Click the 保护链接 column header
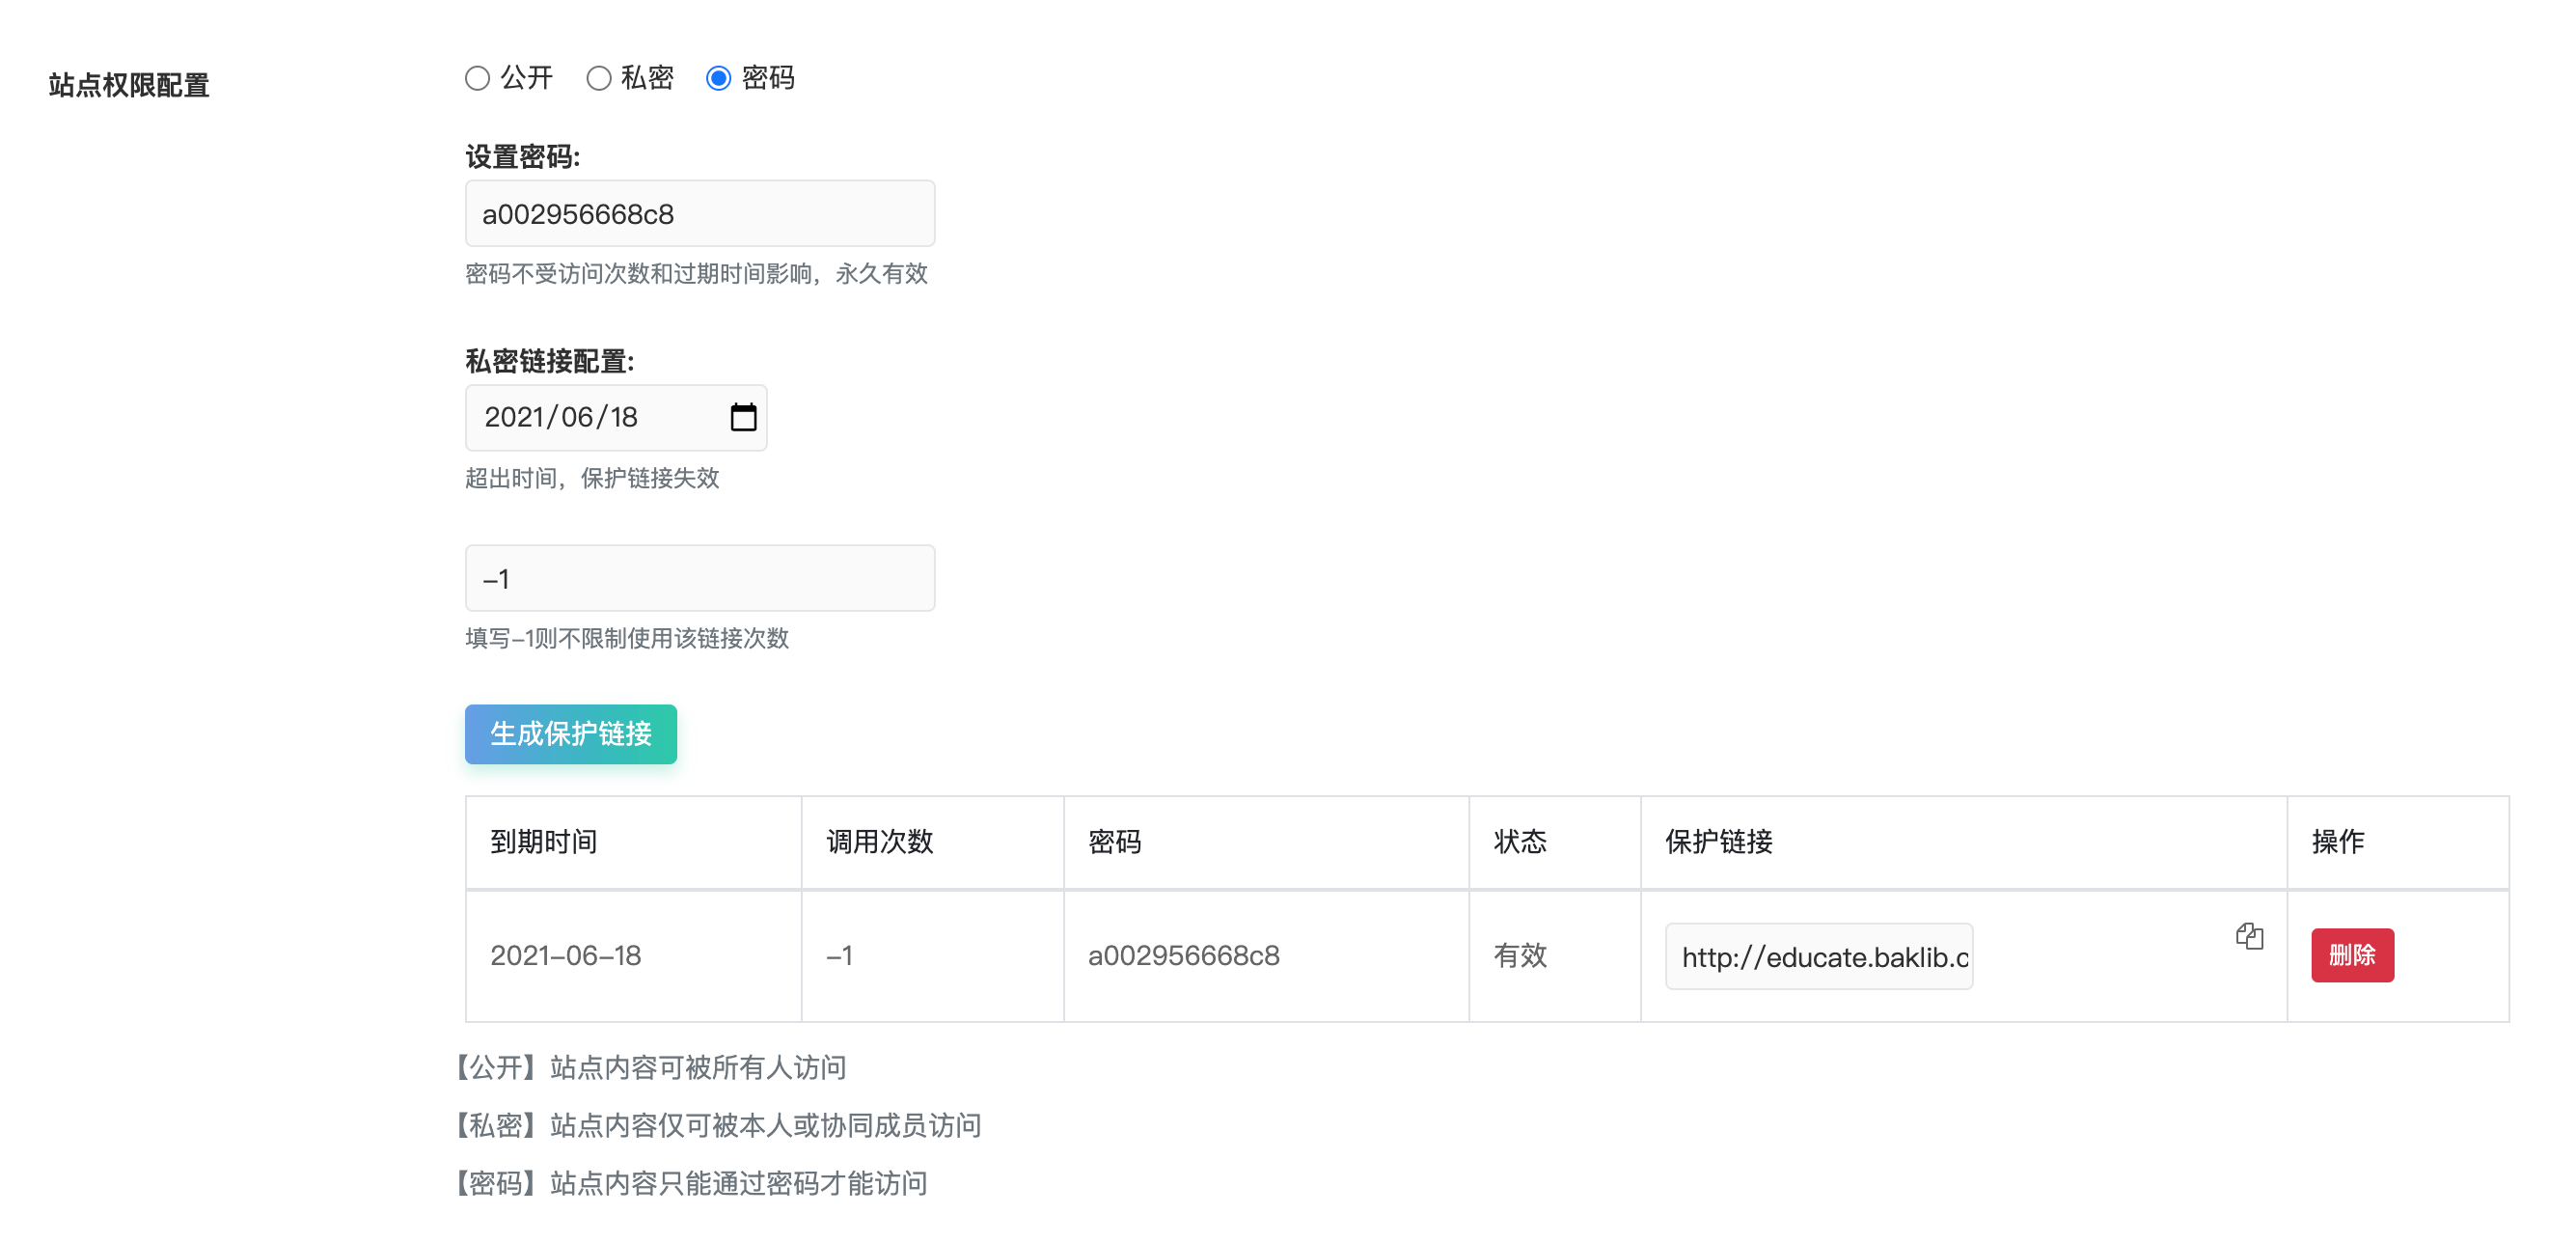Viewport: 2576px width, 1243px height. [x=1718, y=841]
